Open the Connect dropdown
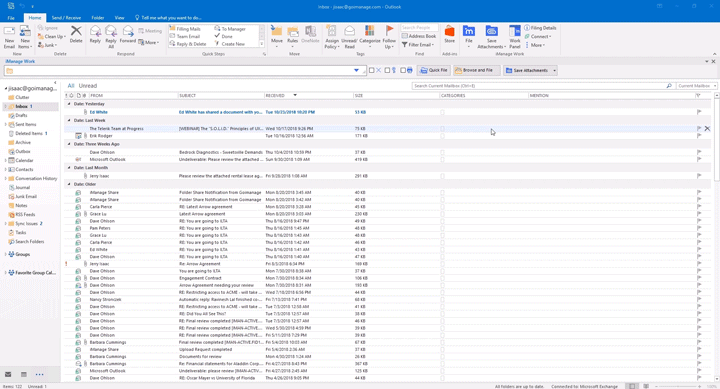The width and height of the screenshot is (720, 389). tap(538, 36)
